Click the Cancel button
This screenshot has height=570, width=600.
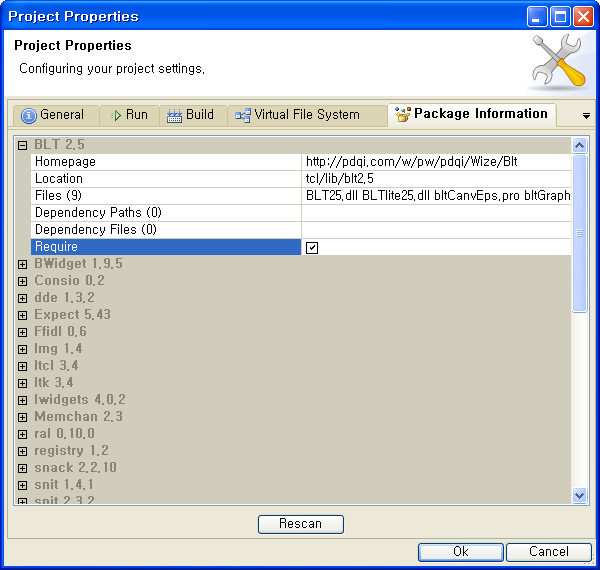(548, 552)
